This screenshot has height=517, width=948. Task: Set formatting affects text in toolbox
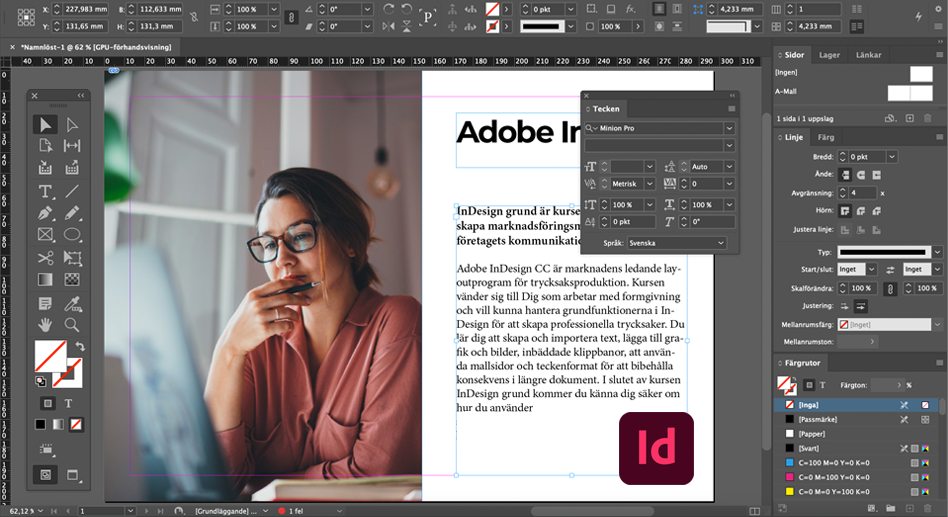[x=68, y=403]
